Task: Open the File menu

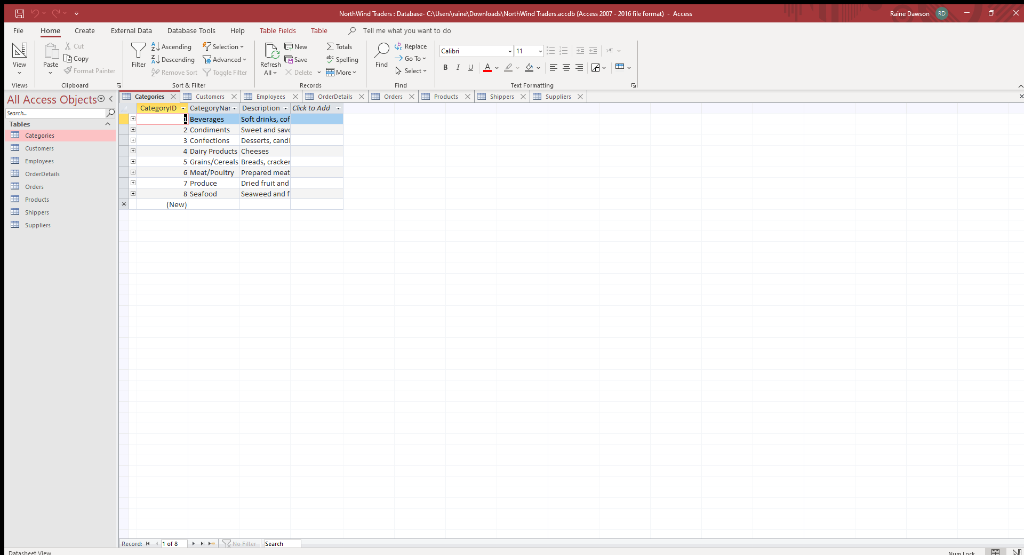Action: point(18,31)
